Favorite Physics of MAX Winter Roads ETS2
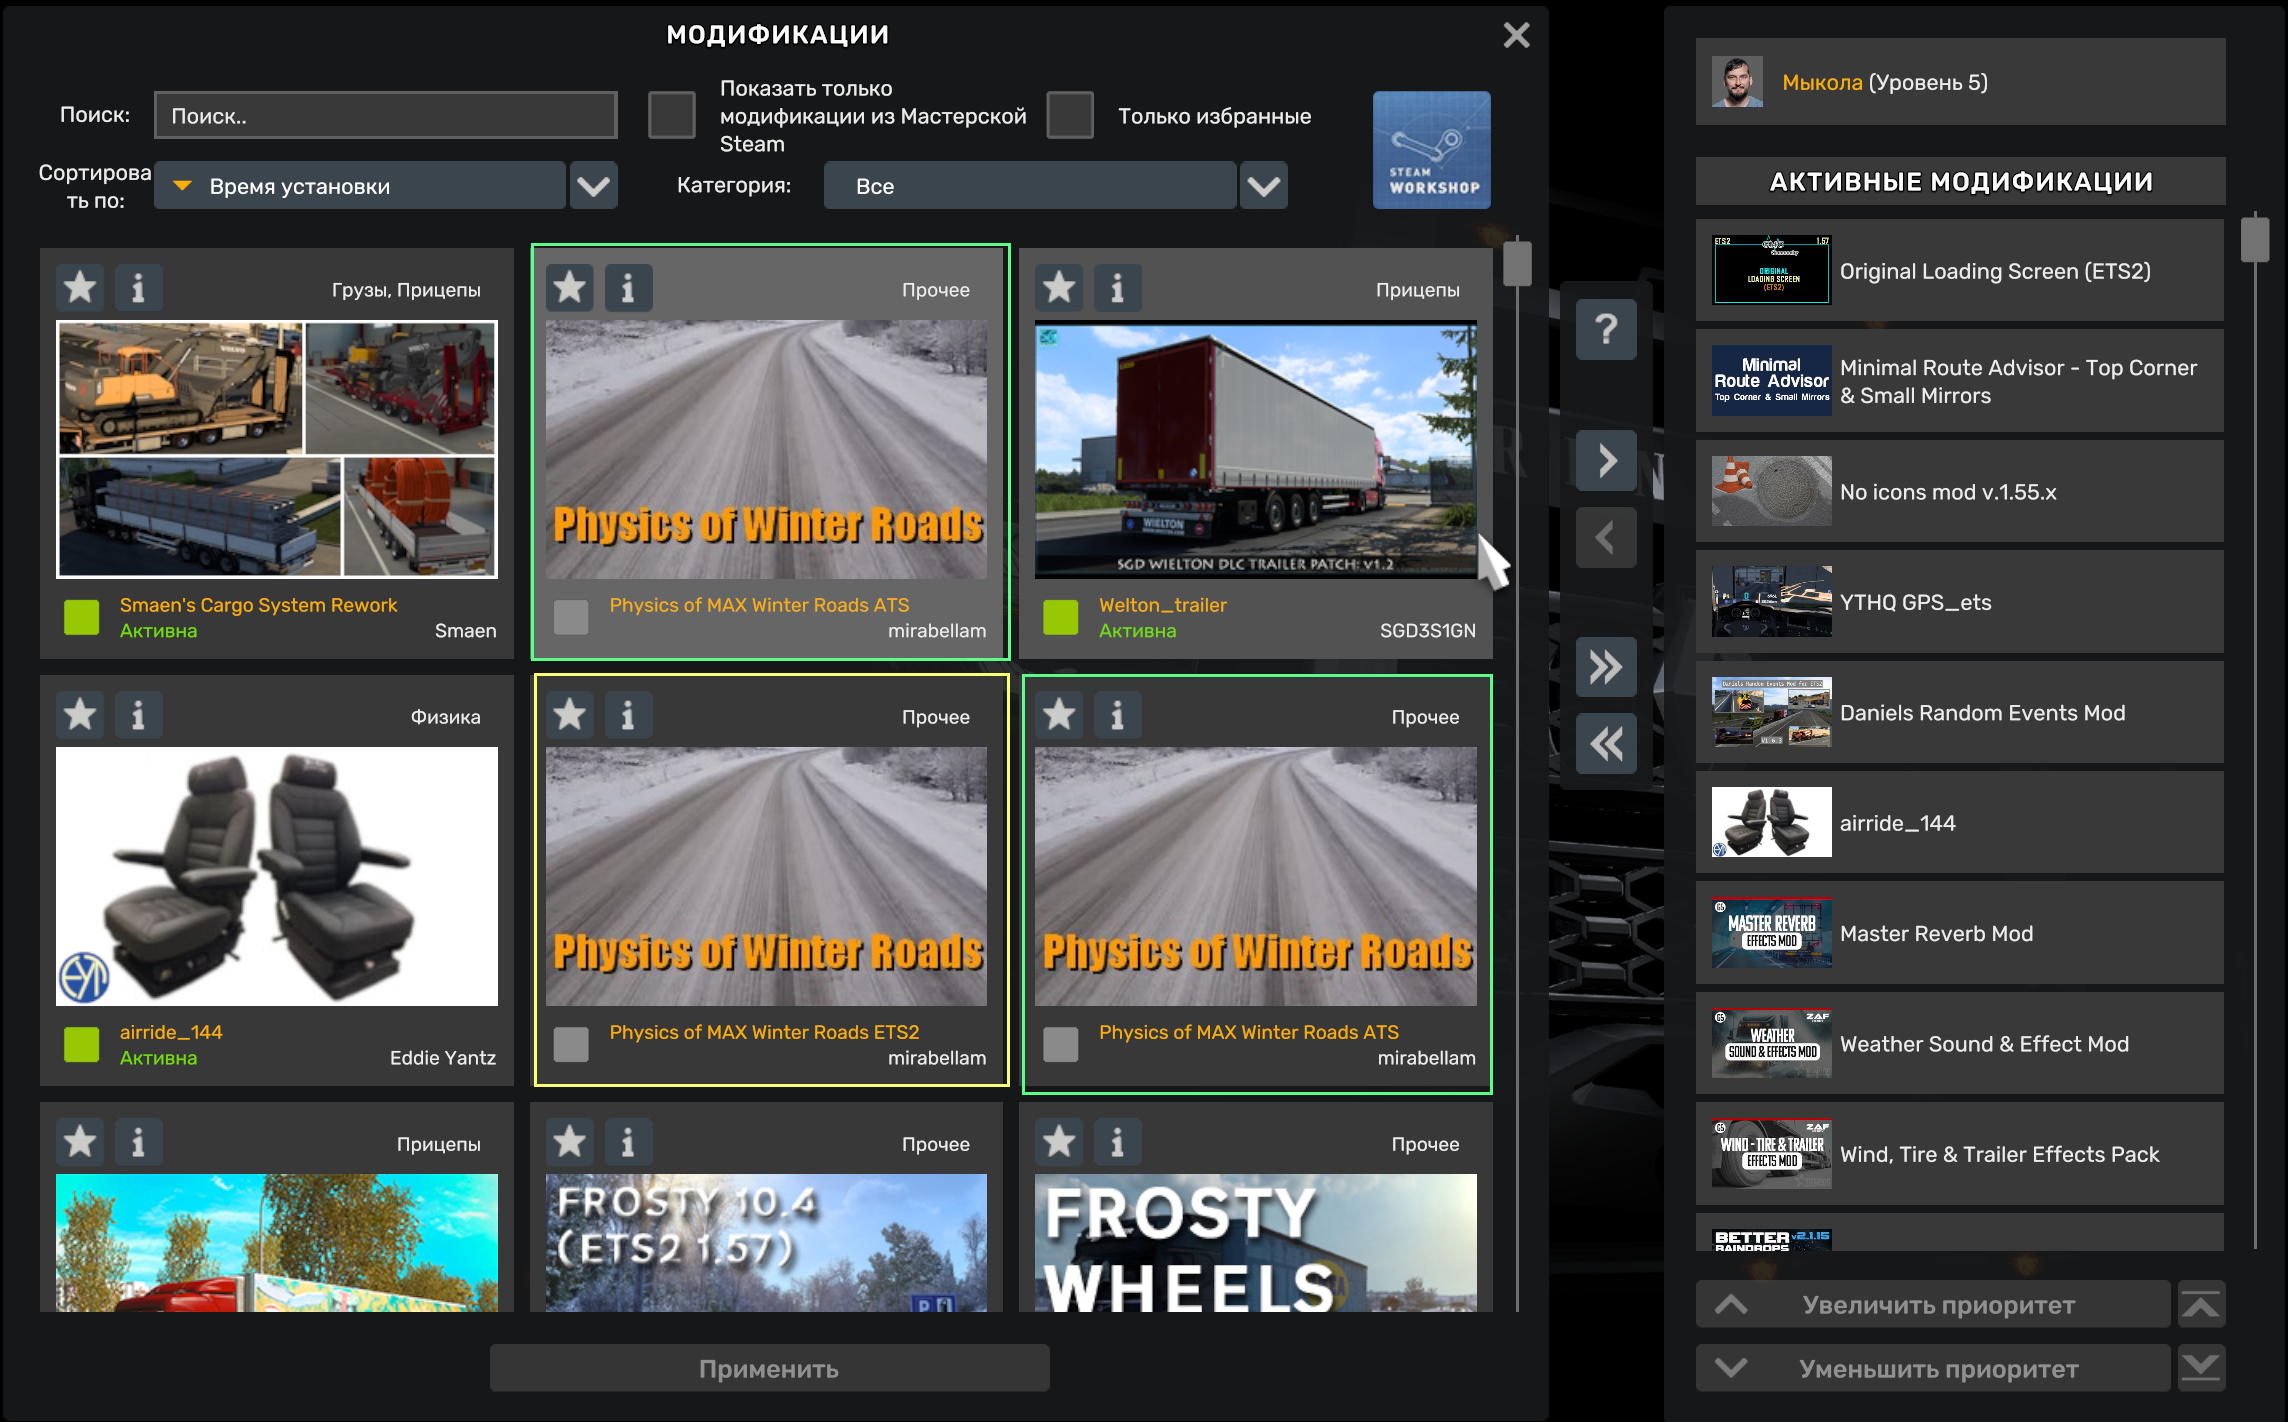Screen dimensions: 2288x1422 (570, 715)
